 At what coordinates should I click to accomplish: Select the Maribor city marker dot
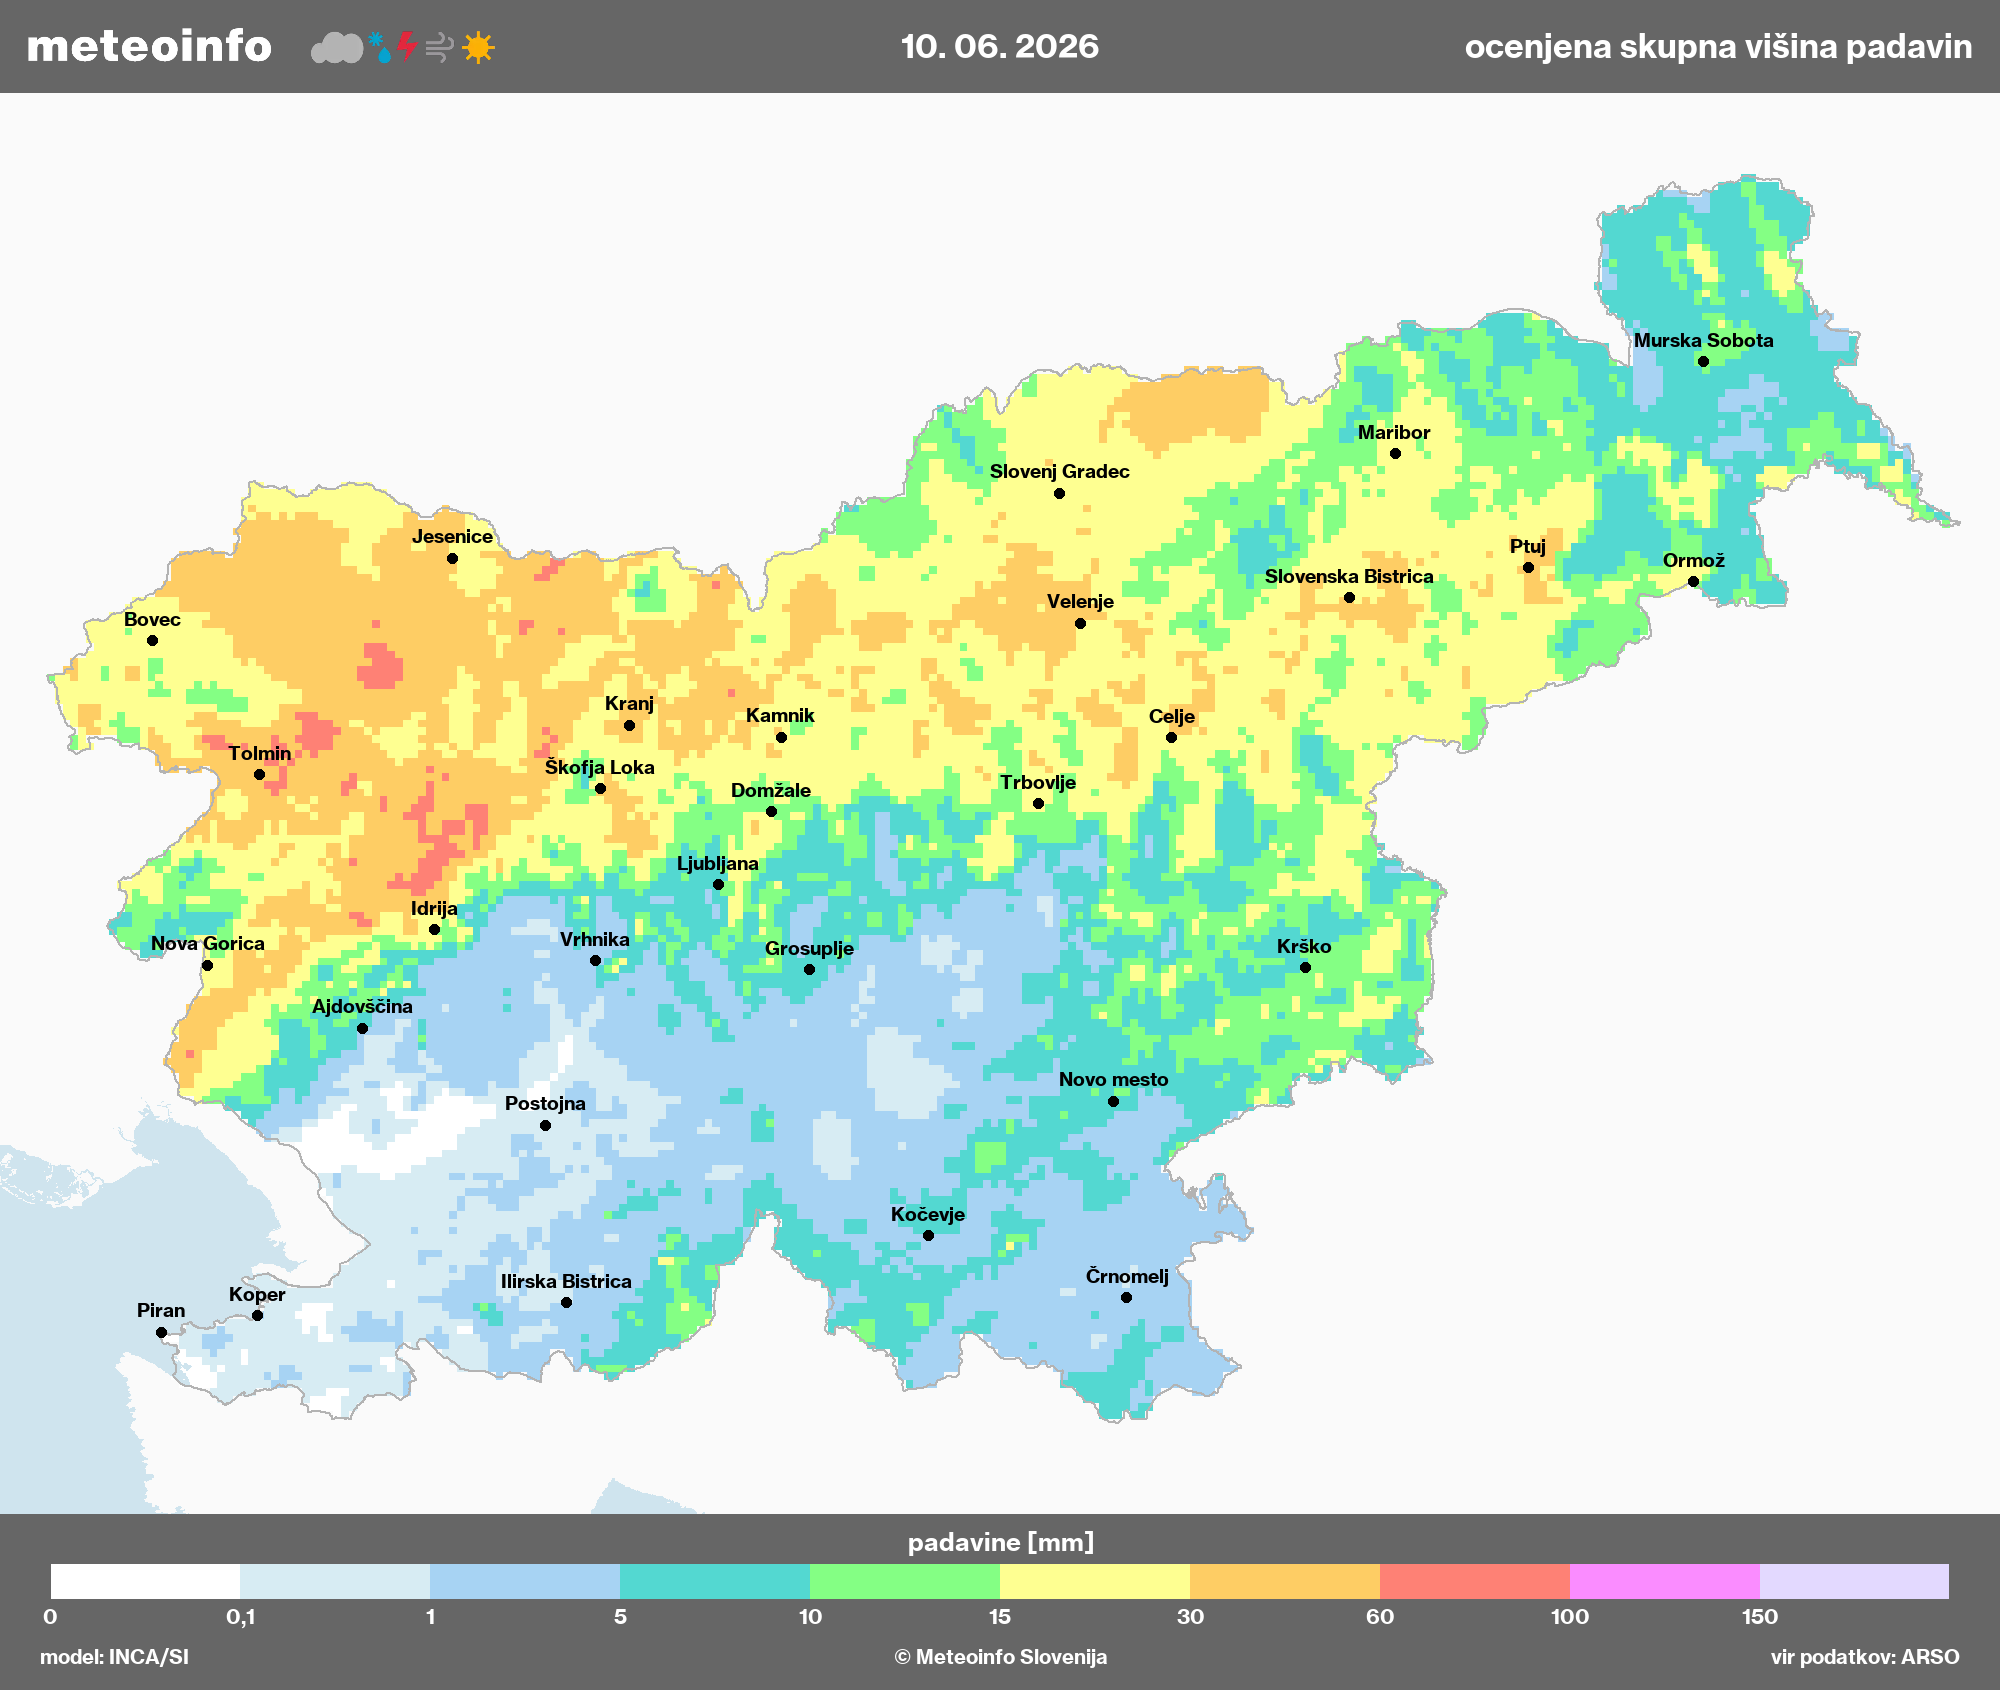tap(1395, 454)
